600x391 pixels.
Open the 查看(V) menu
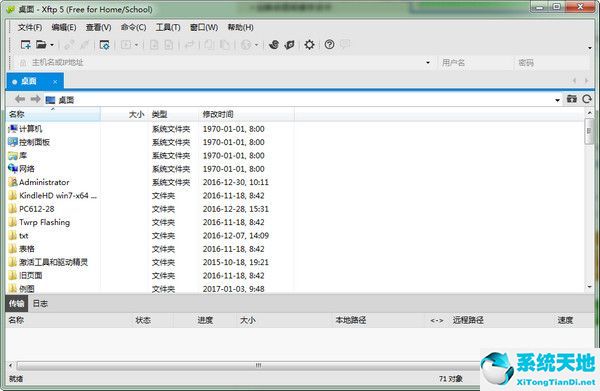[x=98, y=27]
